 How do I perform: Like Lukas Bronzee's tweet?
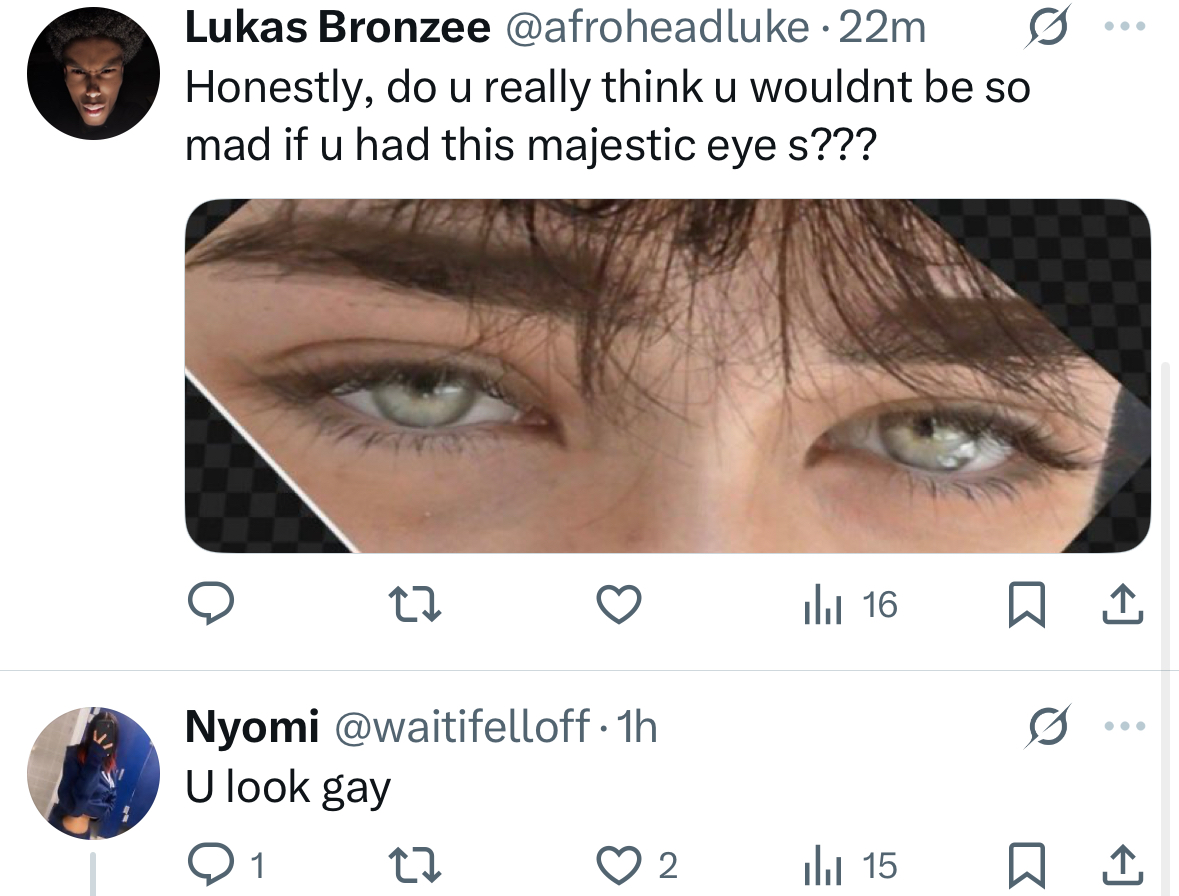coord(618,604)
